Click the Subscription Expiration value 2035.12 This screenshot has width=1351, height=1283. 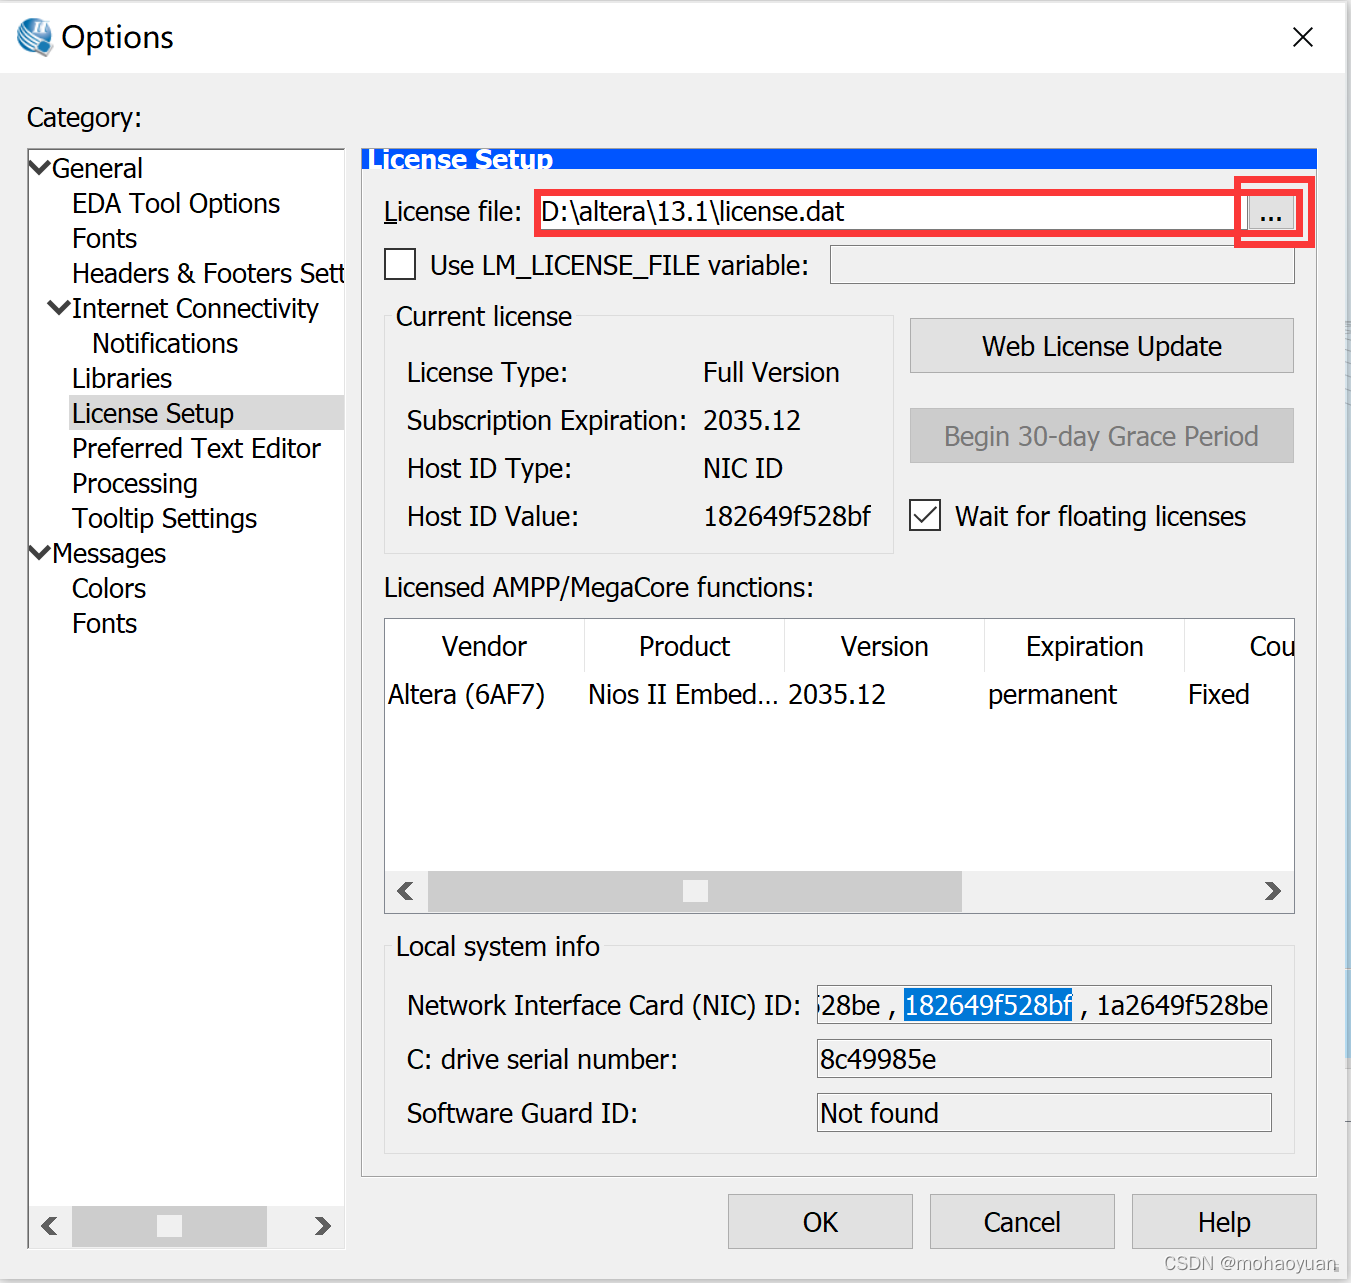coord(752,421)
